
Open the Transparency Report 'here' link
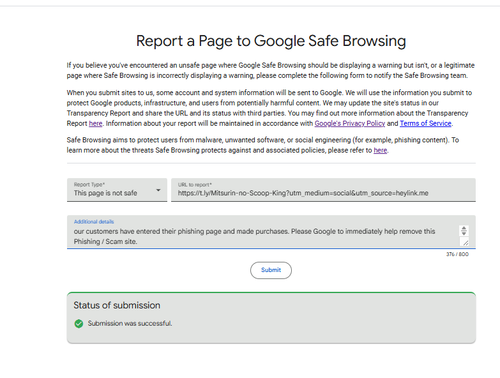point(95,123)
